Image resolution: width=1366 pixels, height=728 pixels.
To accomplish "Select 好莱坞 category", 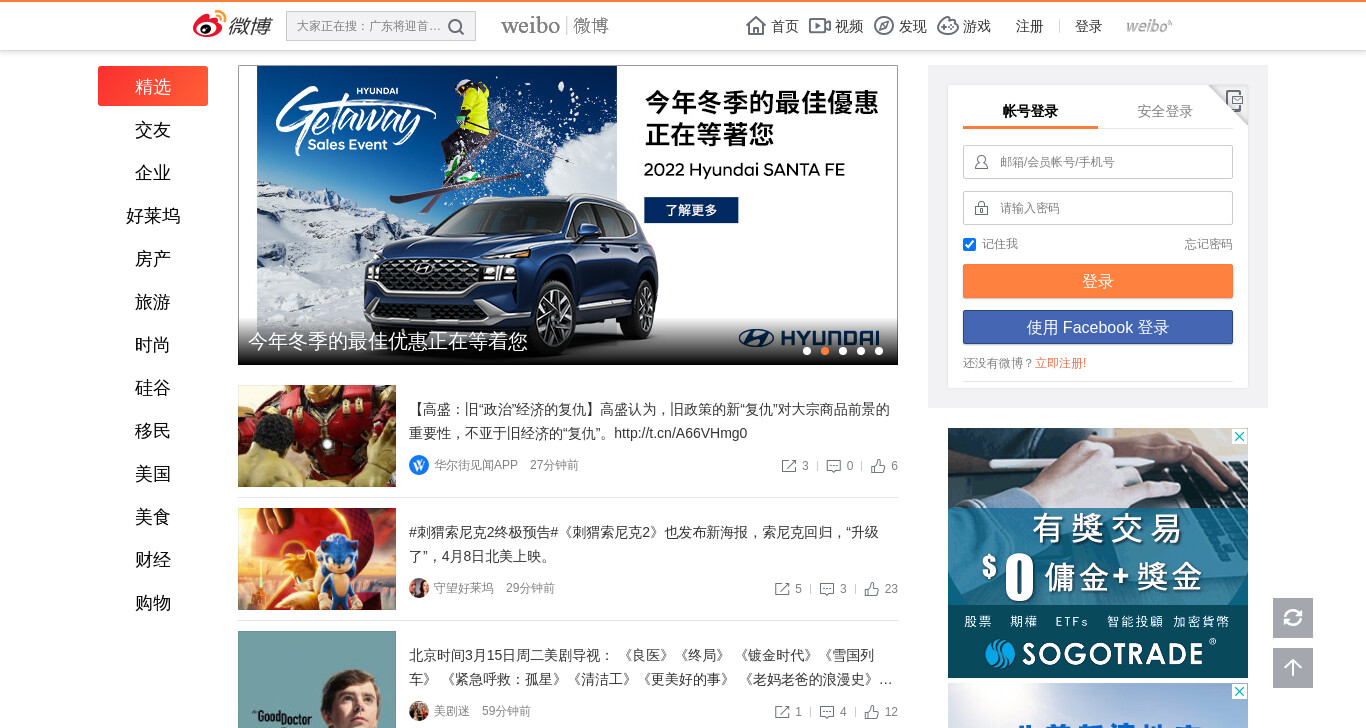I will coord(153,216).
